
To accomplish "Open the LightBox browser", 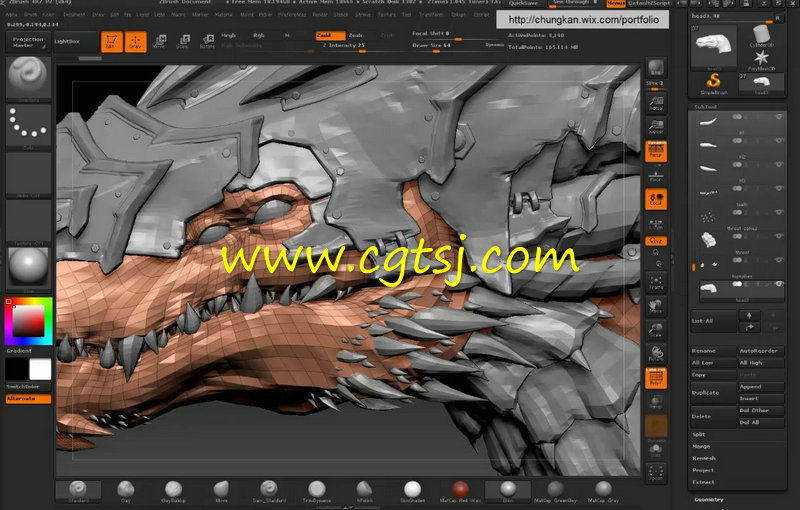I will 76,42.
